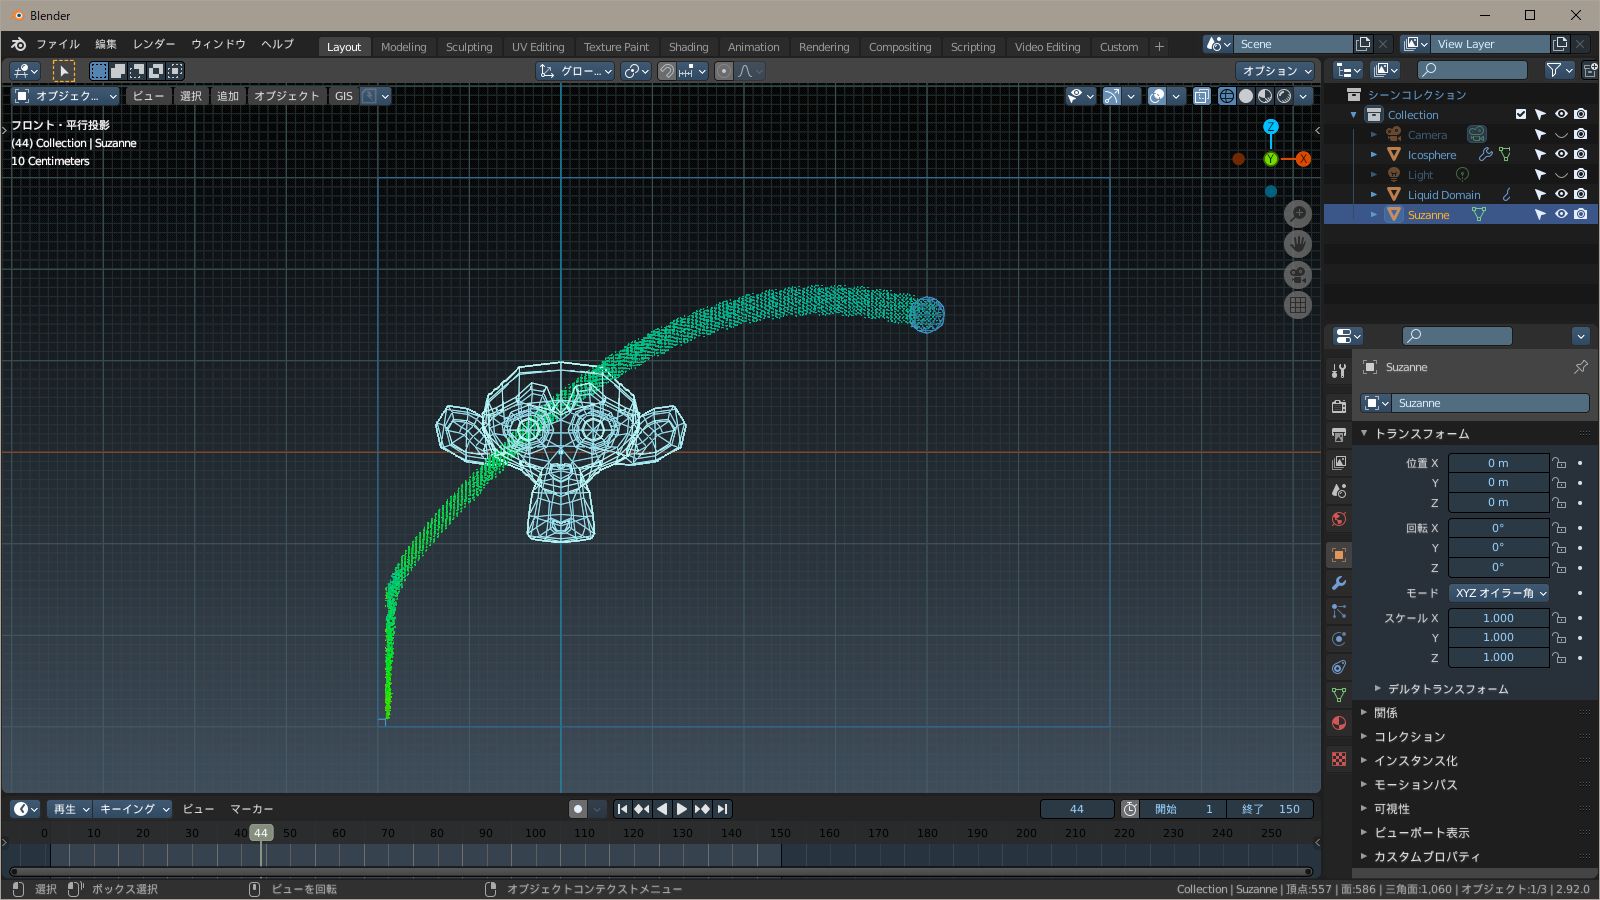This screenshot has height=900, width=1600.
Task: Expand the Suzanne item in outliner
Action: tap(1374, 215)
